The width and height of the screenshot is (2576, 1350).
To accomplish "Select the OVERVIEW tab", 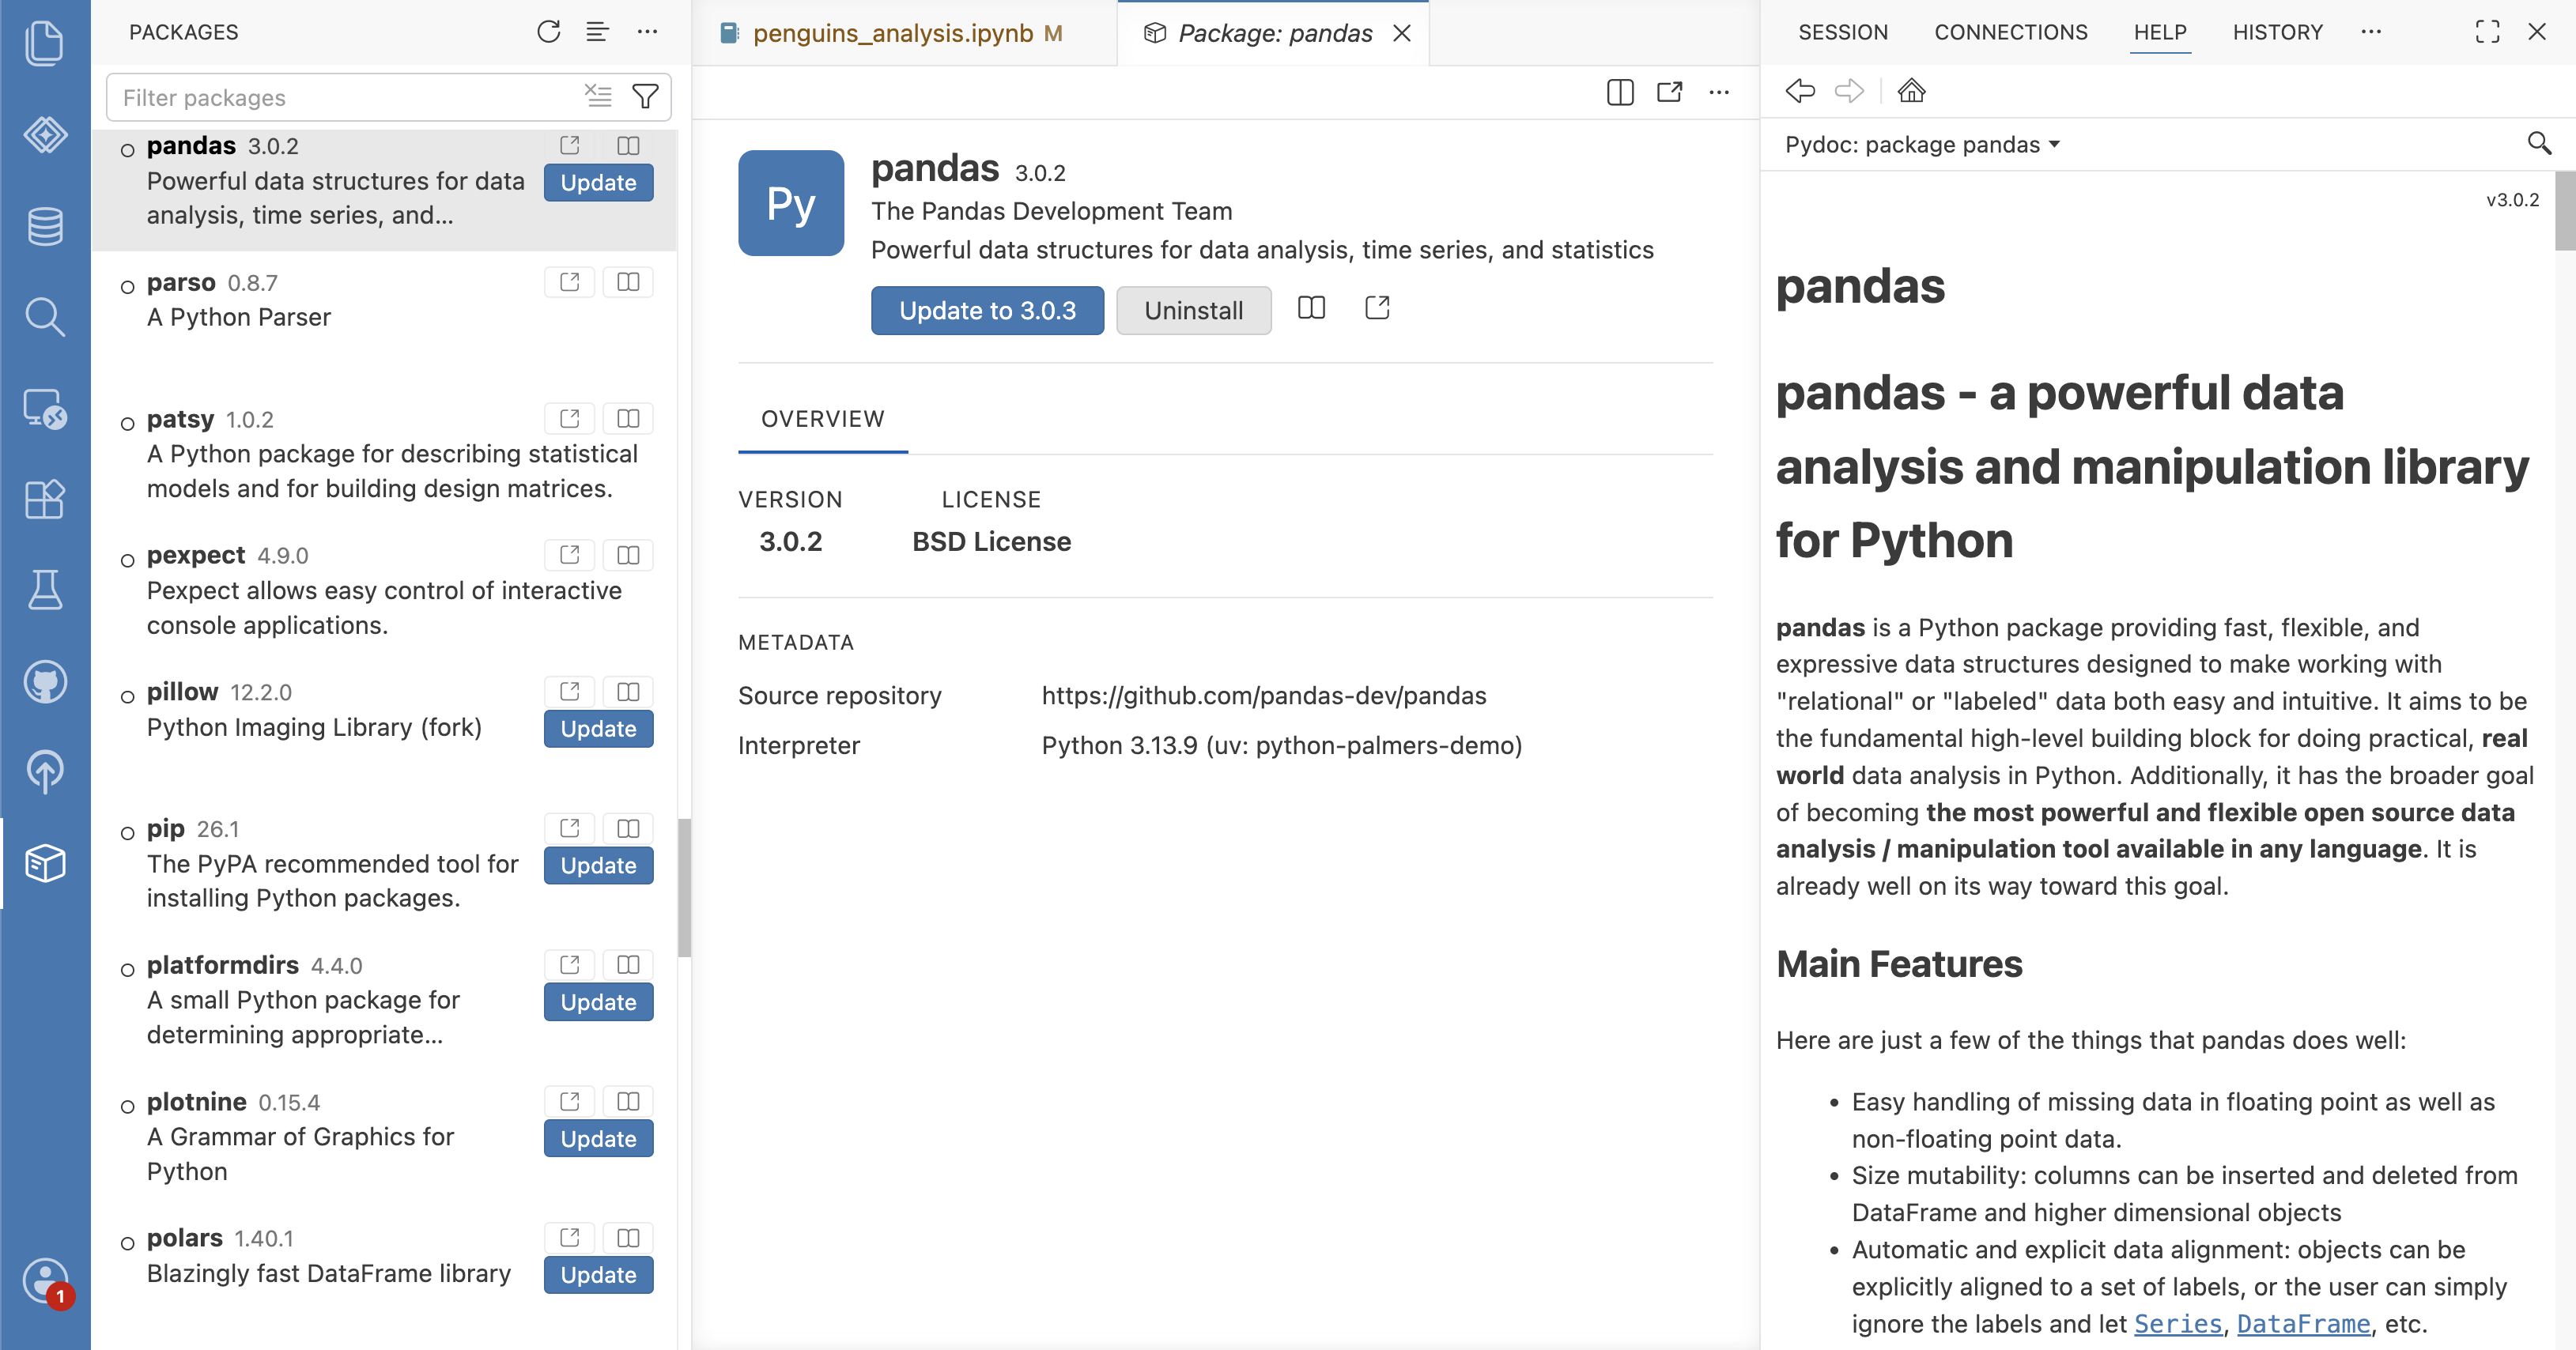I will [822, 419].
